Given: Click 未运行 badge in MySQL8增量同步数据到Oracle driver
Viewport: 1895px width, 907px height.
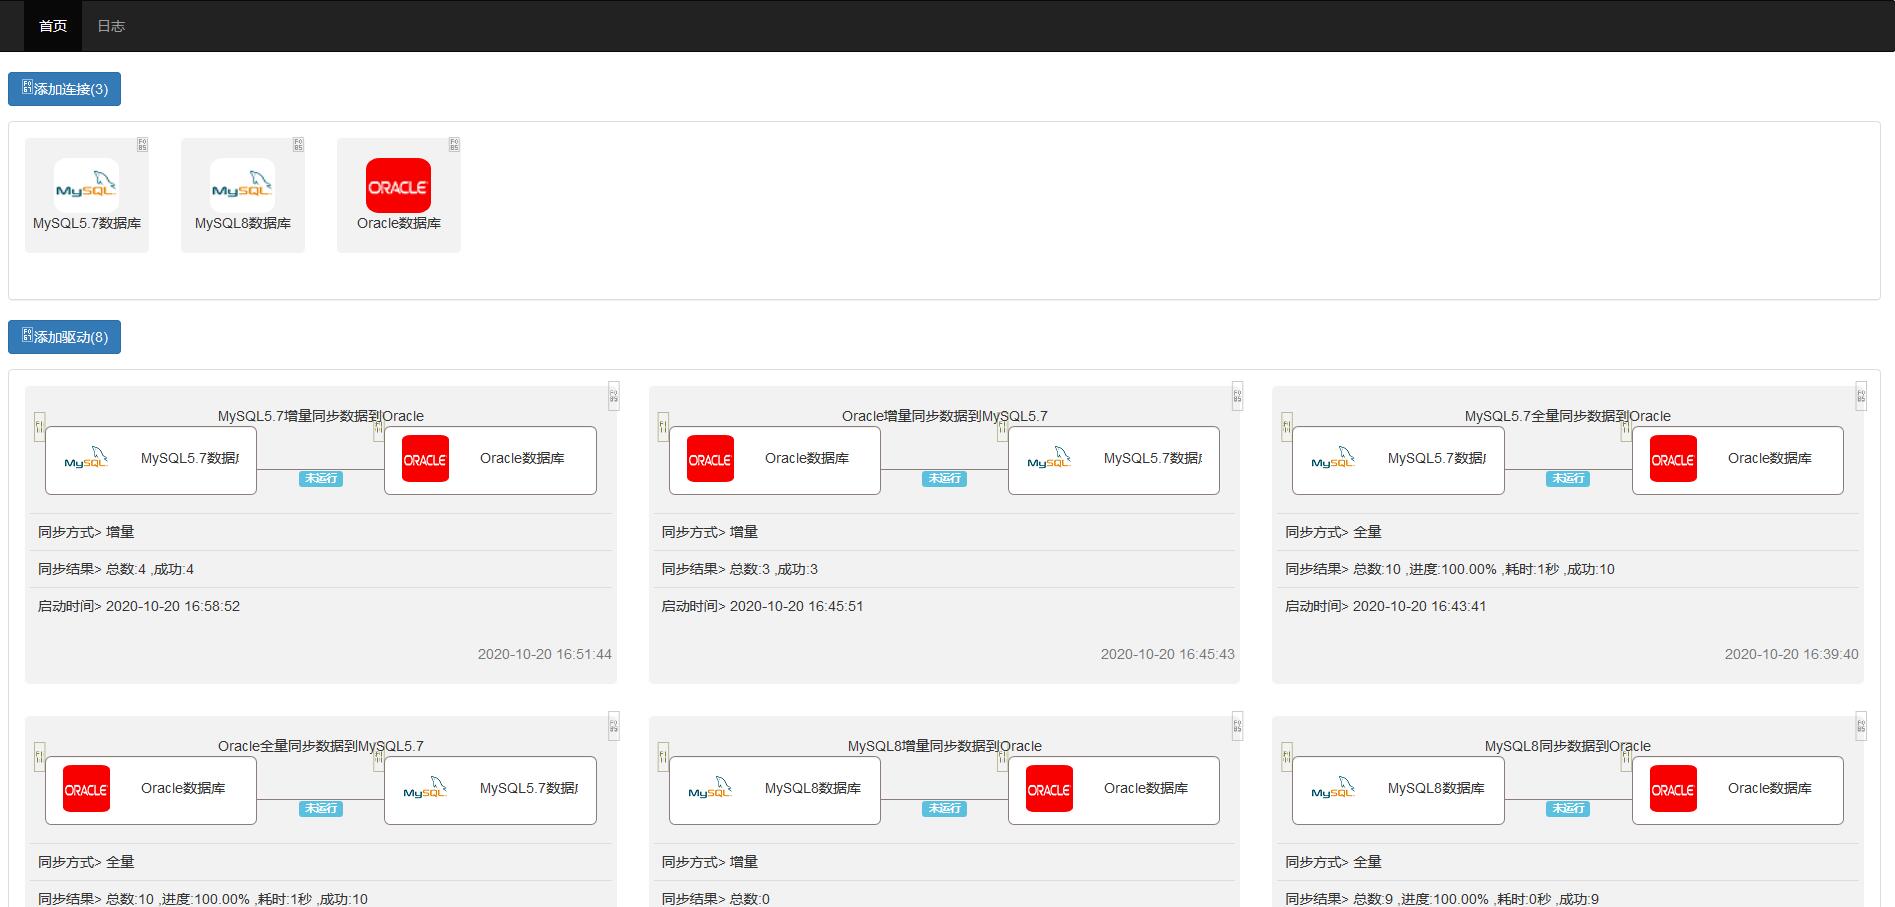Looking at the screenshot, I should (944, 809).
